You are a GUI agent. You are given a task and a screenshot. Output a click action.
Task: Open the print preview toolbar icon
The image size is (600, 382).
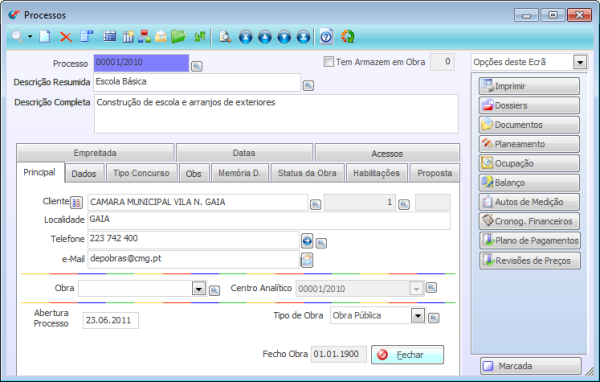tap(225, 37)
